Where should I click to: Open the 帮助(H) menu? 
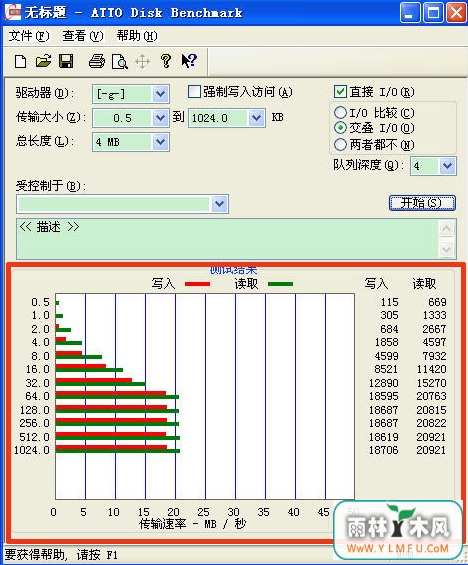pyautogui.click(x=137, y=36)
